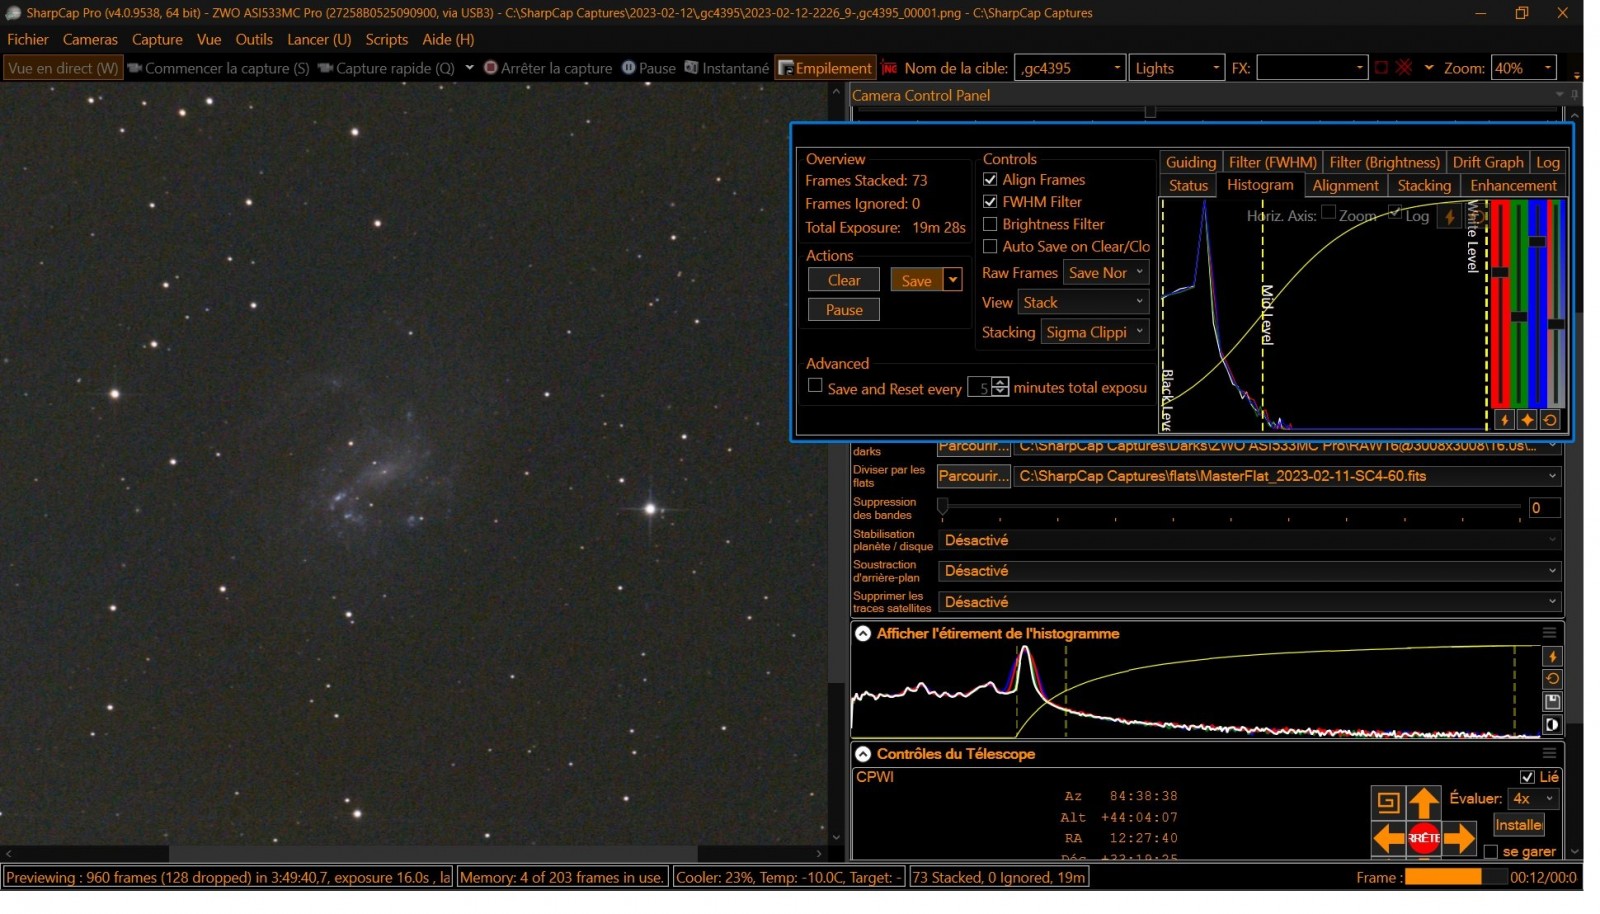Image resolution: width=1600 pixels, height=914 pixels.
Task: Open Soustraction d'arrière-plan Désactivé dropdown
Action: 1250,571
